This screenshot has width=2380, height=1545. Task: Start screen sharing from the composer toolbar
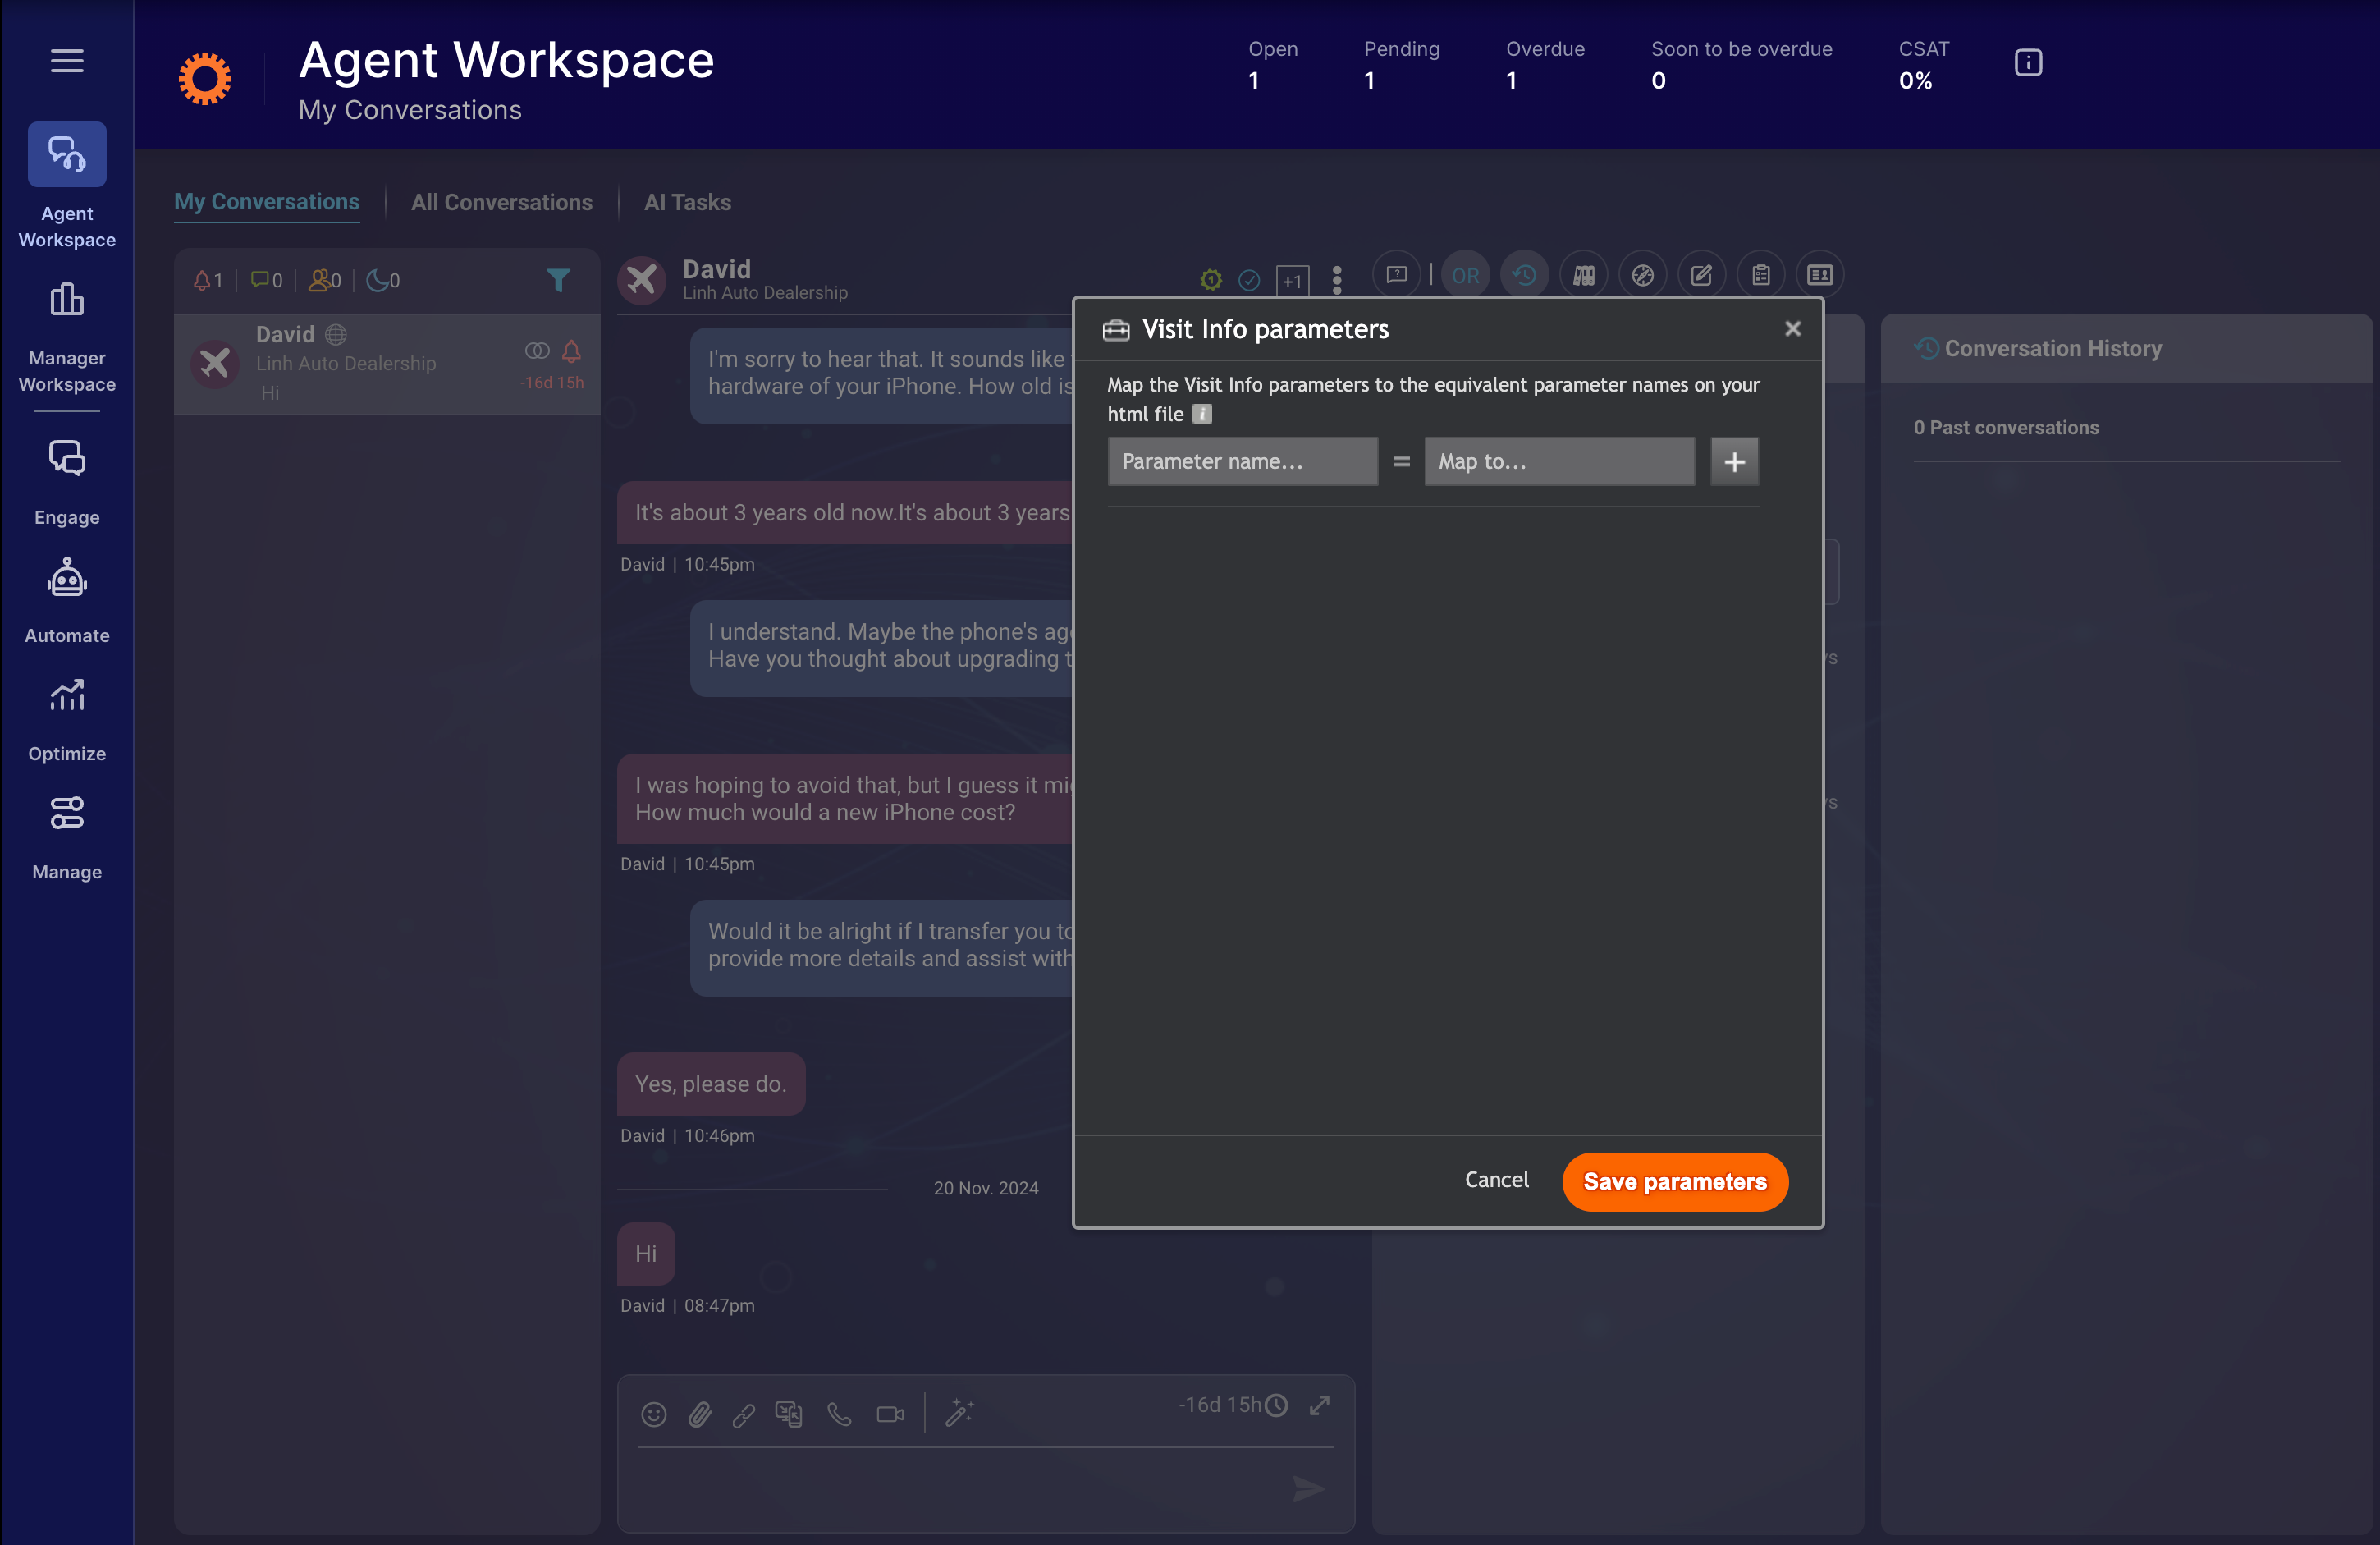click(789, 1414)
